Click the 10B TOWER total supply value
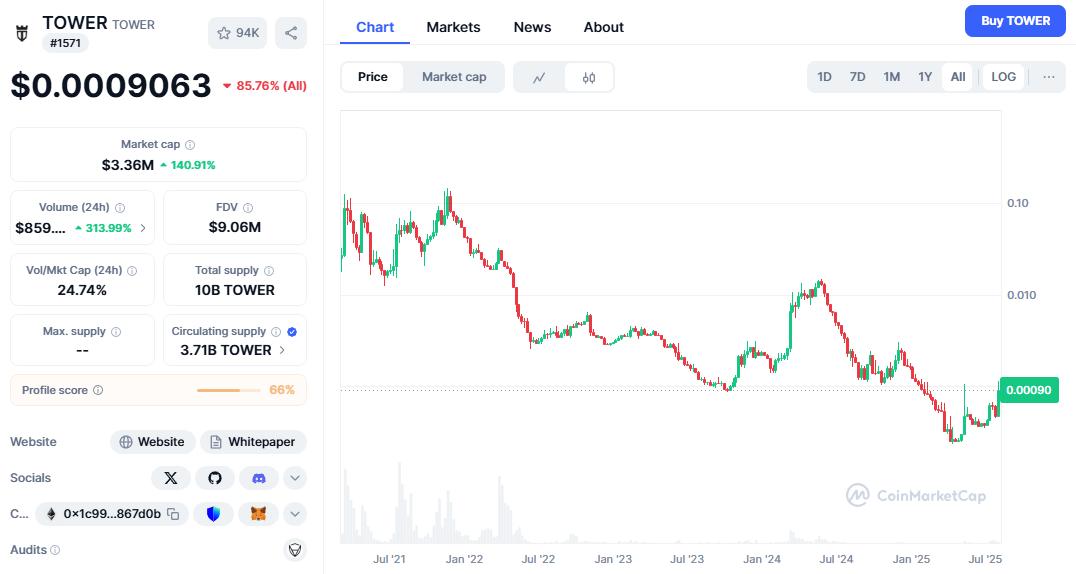Image resolution: width=1076 pixels, height=574 pixels. point(235,290)
